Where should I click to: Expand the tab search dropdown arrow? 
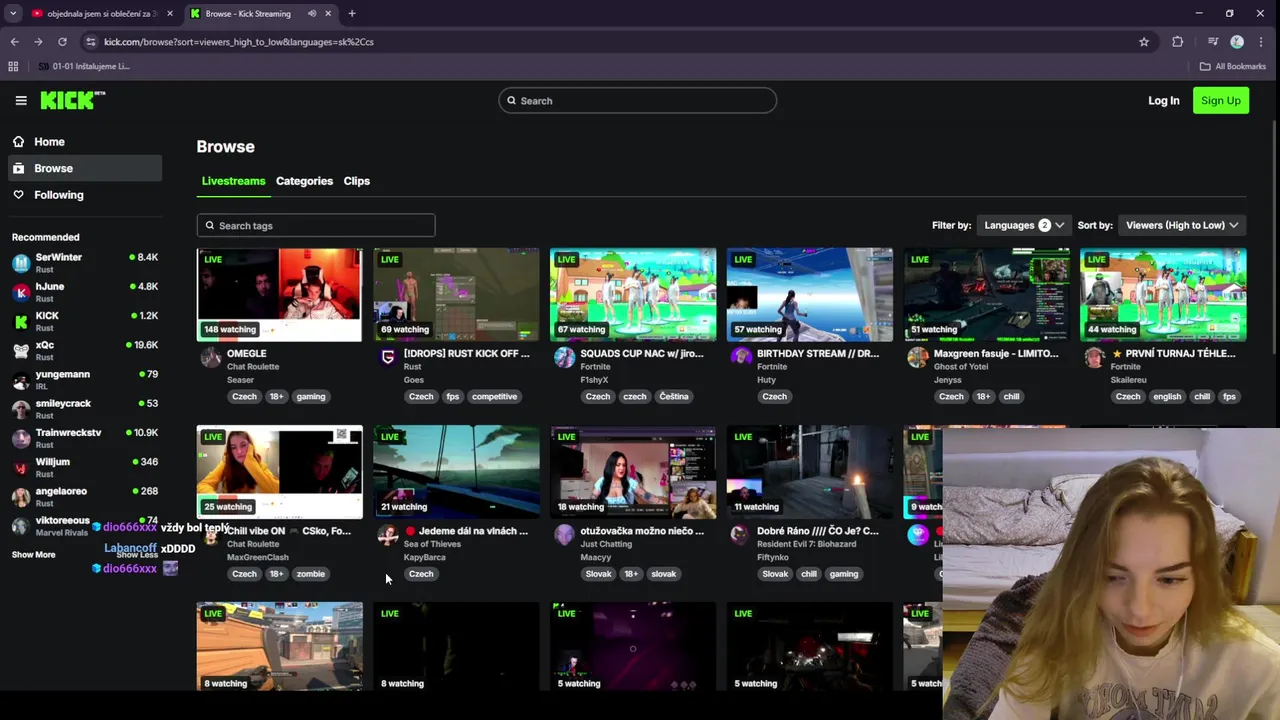12,14
